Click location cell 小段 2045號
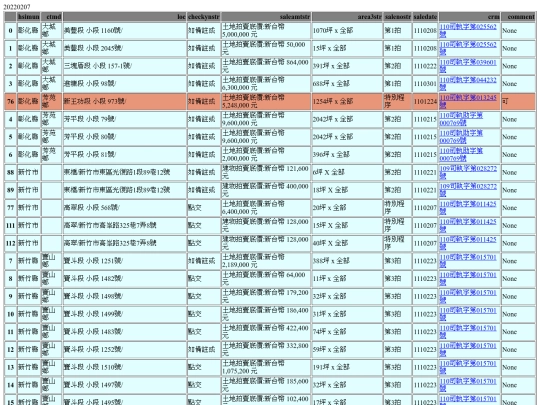This screenshot has width=540, height=405. click(x=124, y=48)
